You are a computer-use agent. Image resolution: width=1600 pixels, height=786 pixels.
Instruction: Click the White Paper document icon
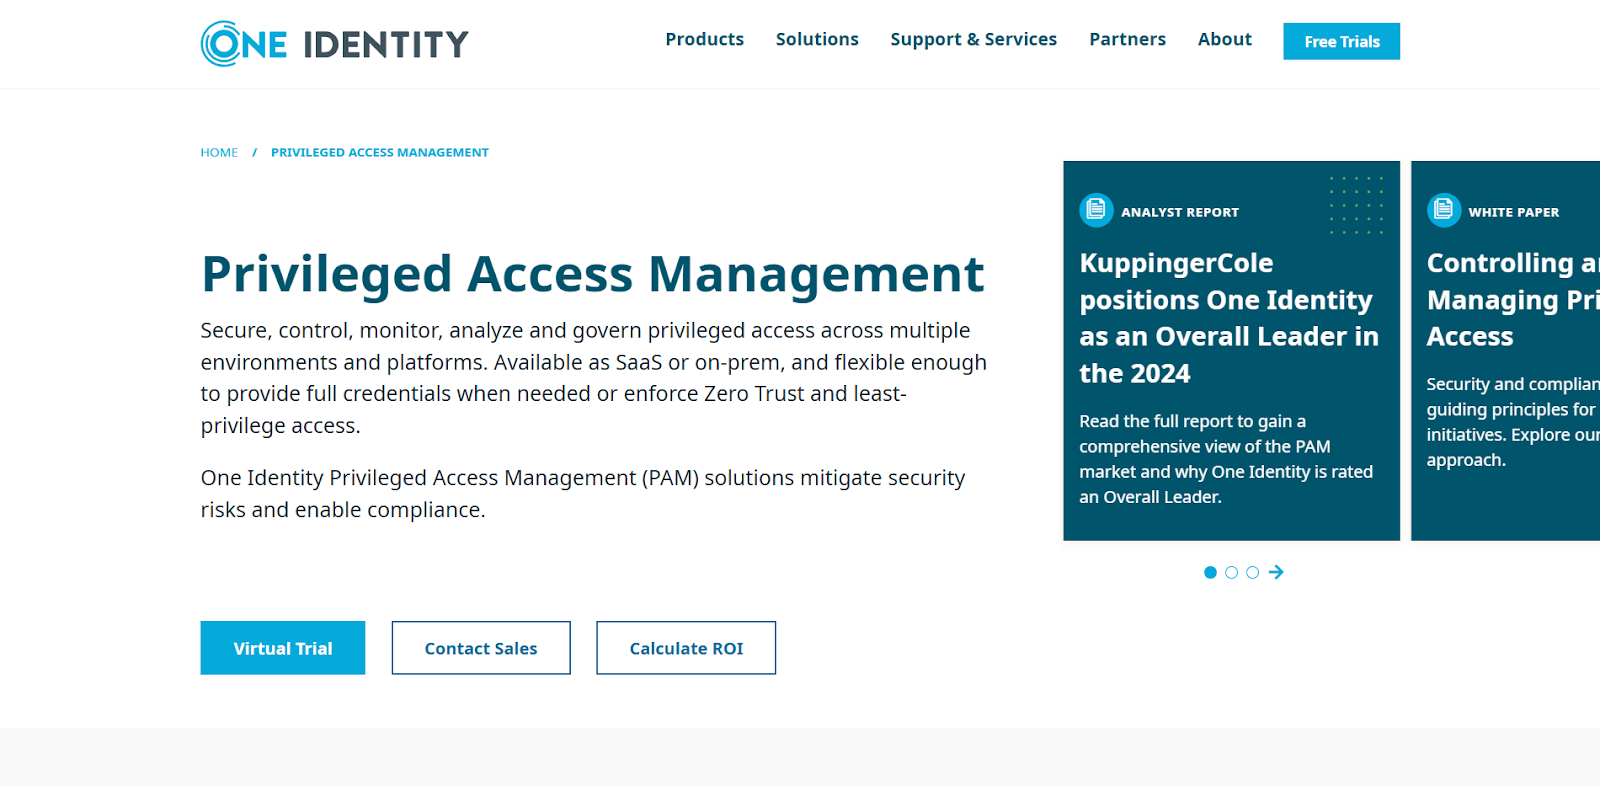1443,210
